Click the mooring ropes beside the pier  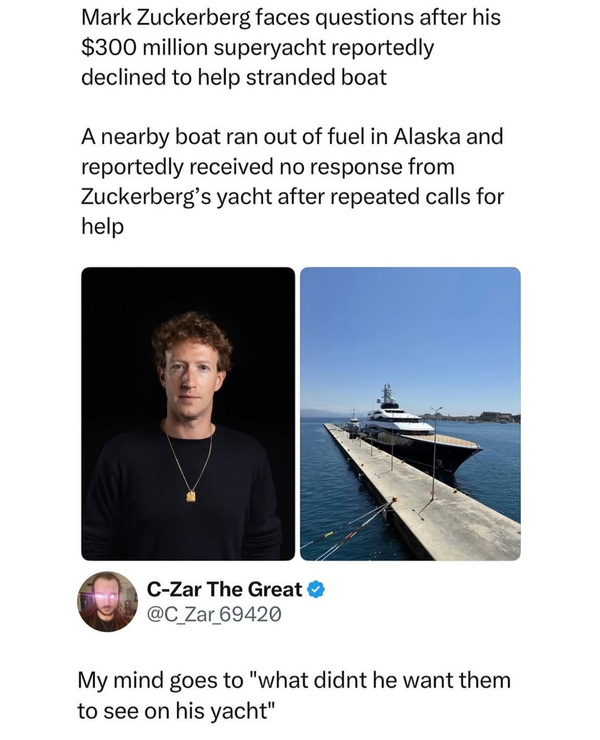point(349,531)
